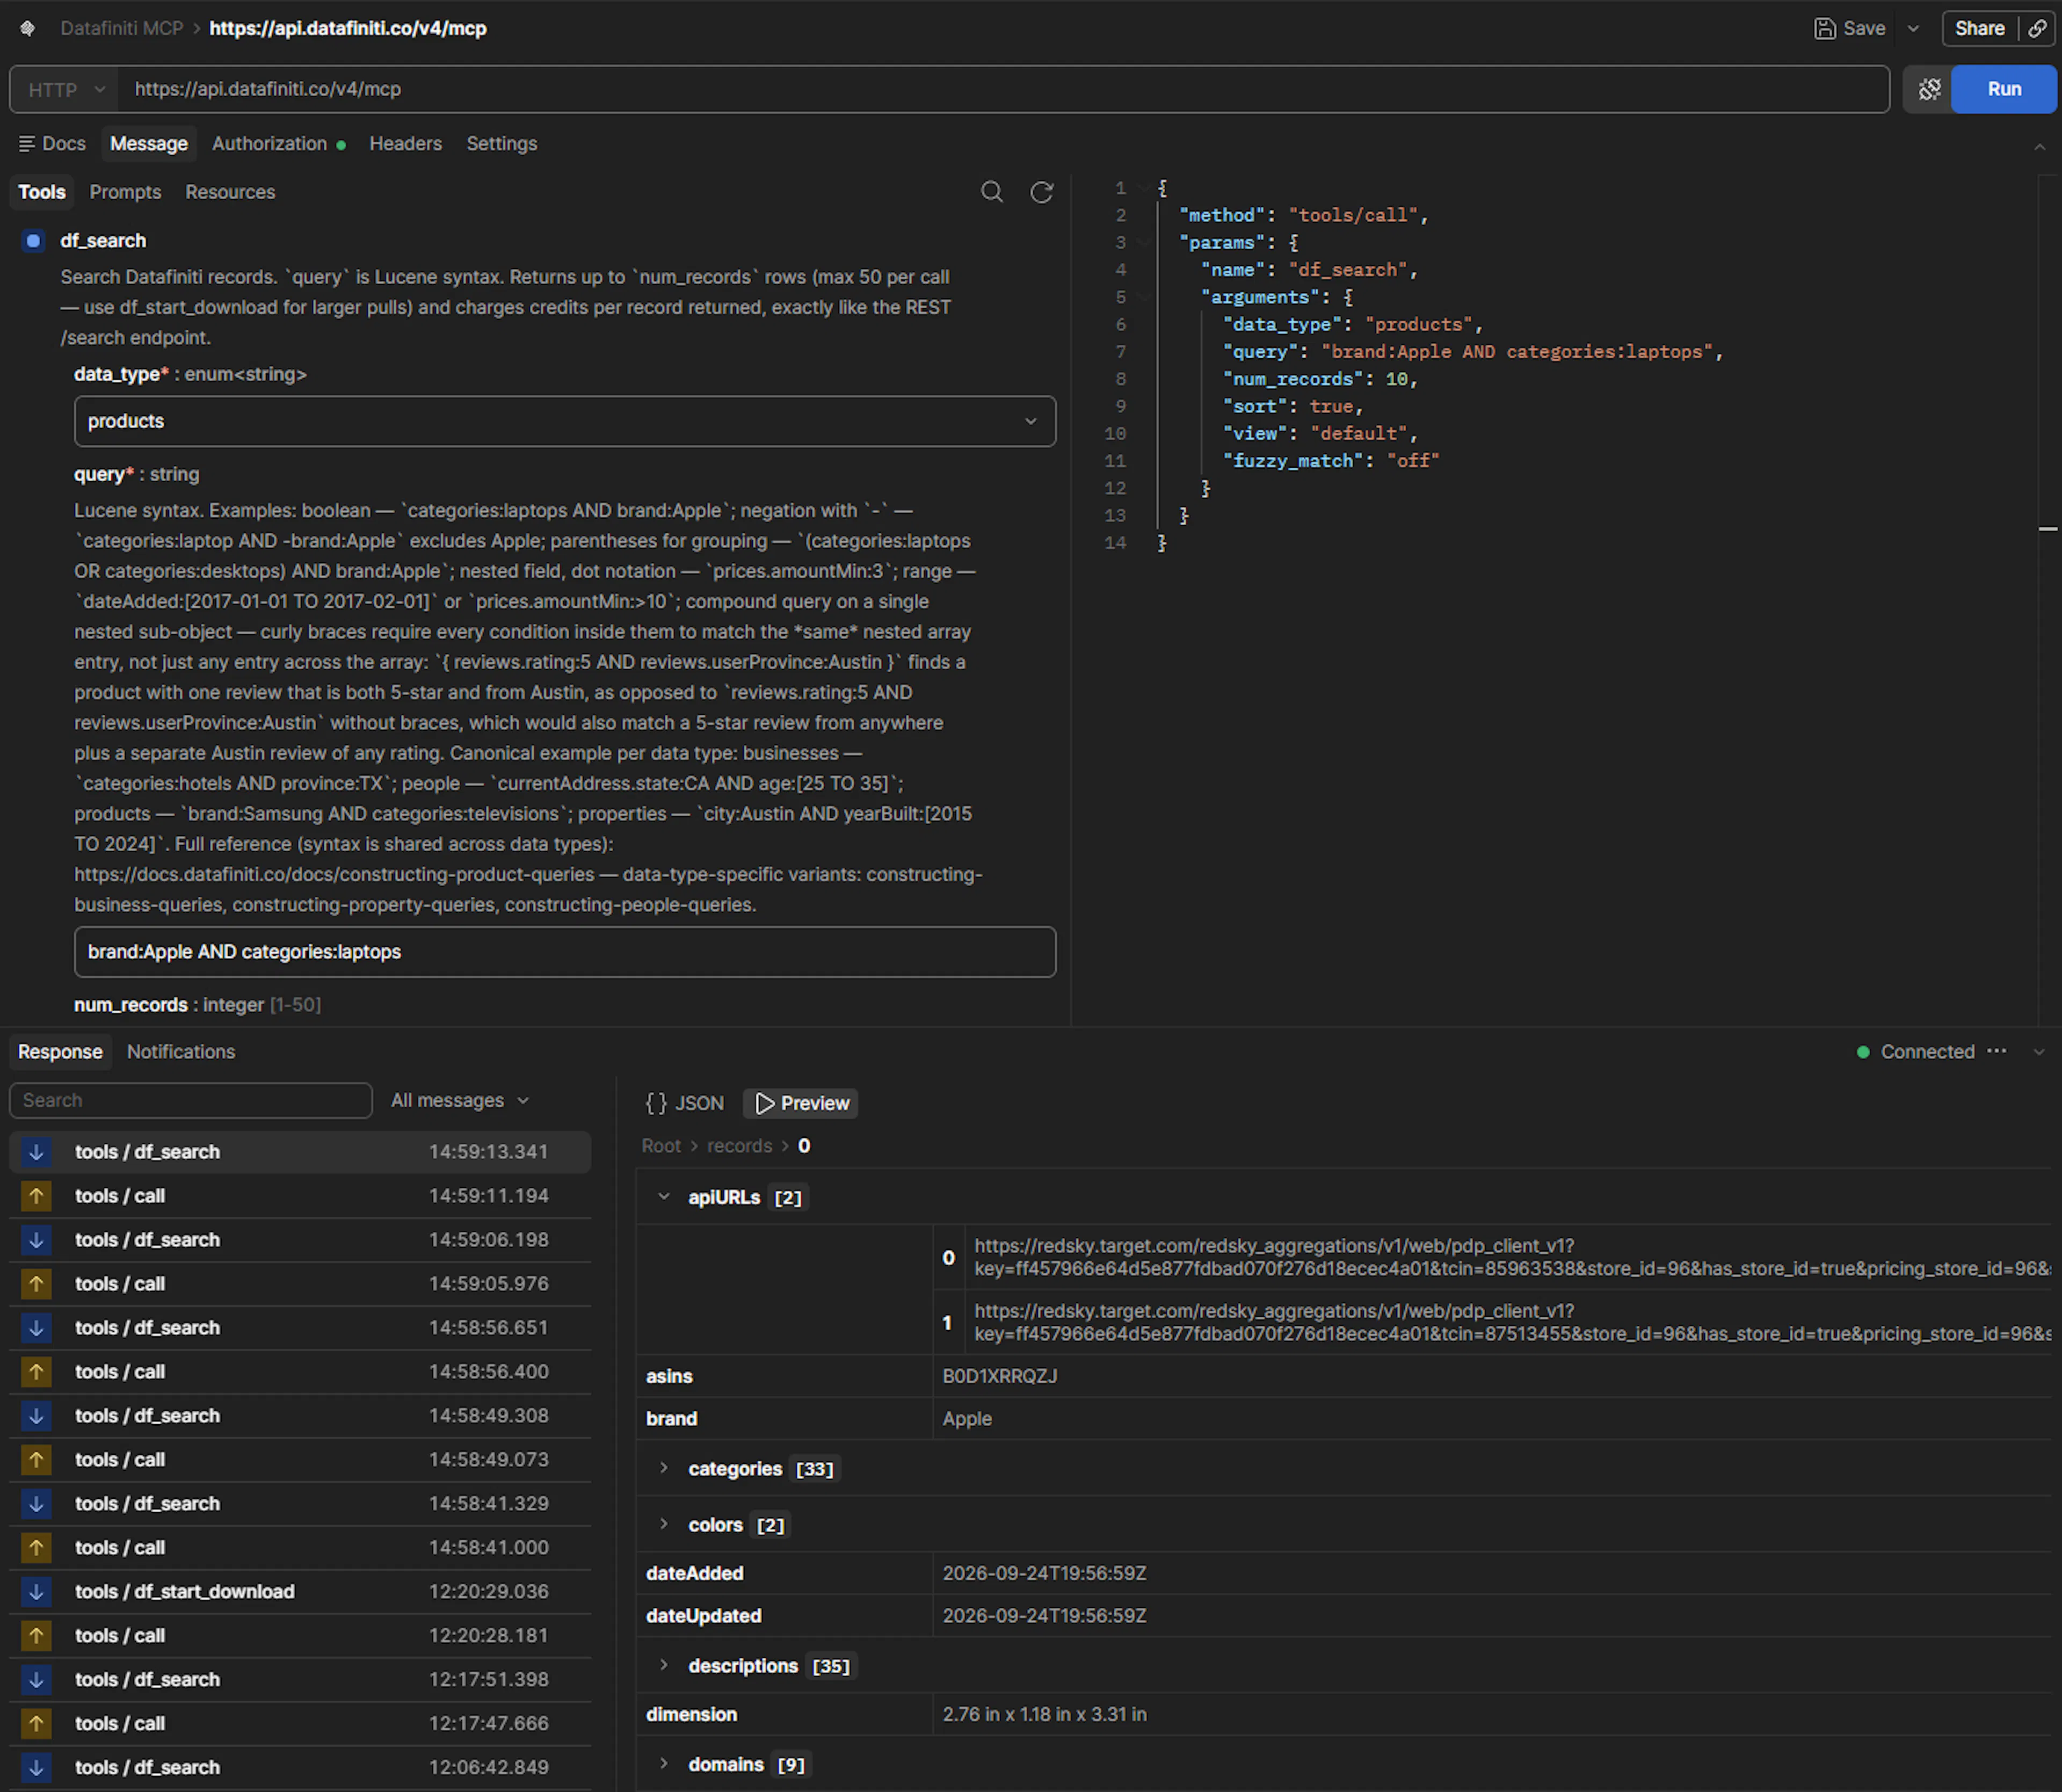Open the Headers tab
This screenshot has height=1792, width=2062.
405,143
